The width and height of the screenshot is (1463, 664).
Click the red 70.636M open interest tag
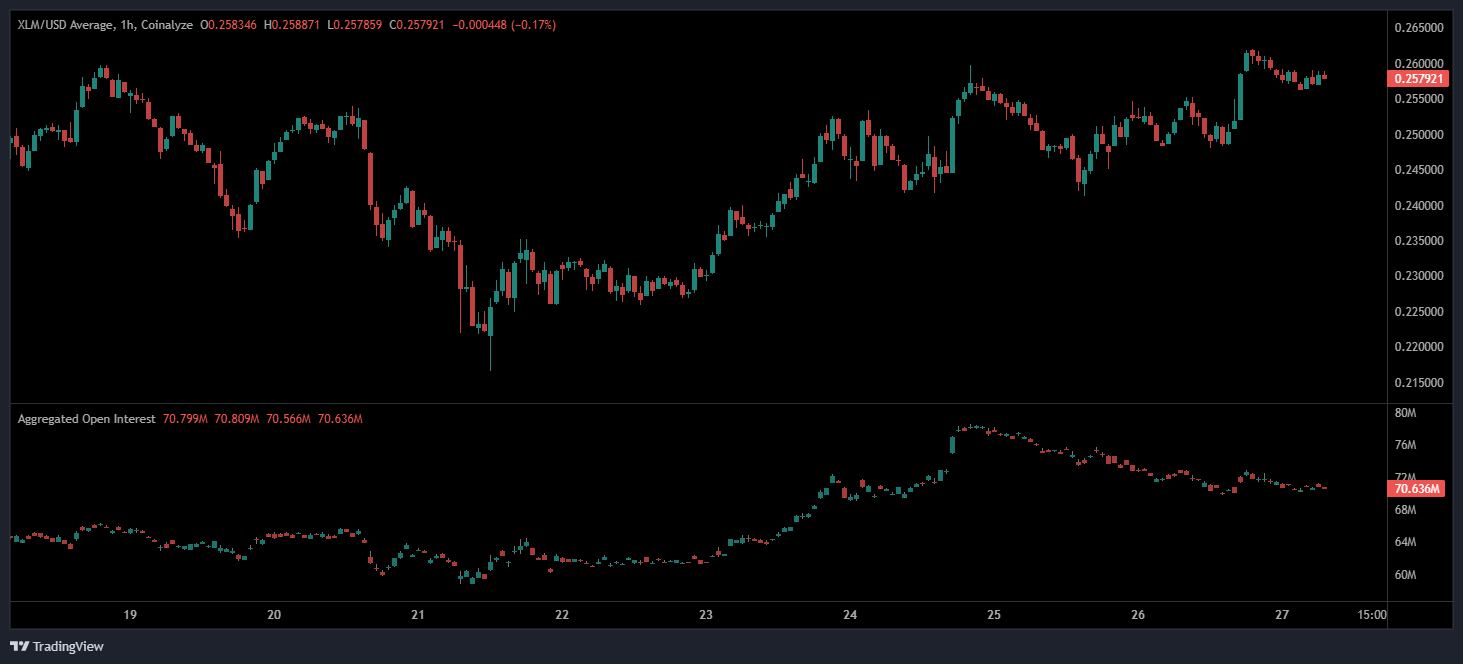1415,489
